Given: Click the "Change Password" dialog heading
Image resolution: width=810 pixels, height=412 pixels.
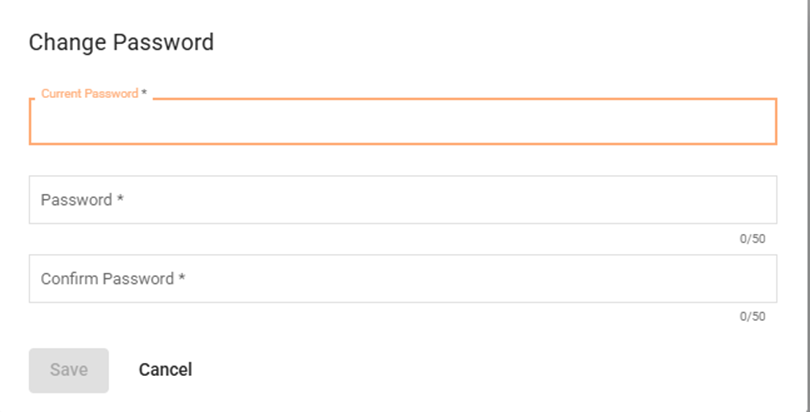Looking at the screenshot, I should click(x=121, y=42).
